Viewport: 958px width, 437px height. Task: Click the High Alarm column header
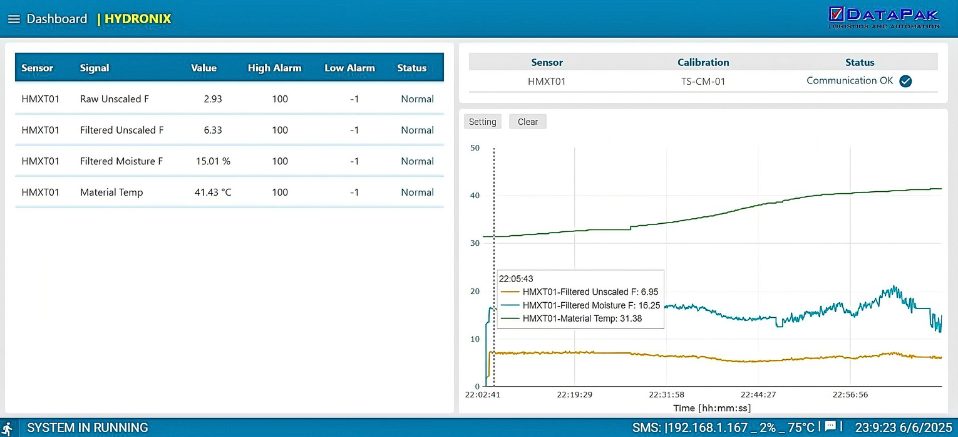click(274, 68)
